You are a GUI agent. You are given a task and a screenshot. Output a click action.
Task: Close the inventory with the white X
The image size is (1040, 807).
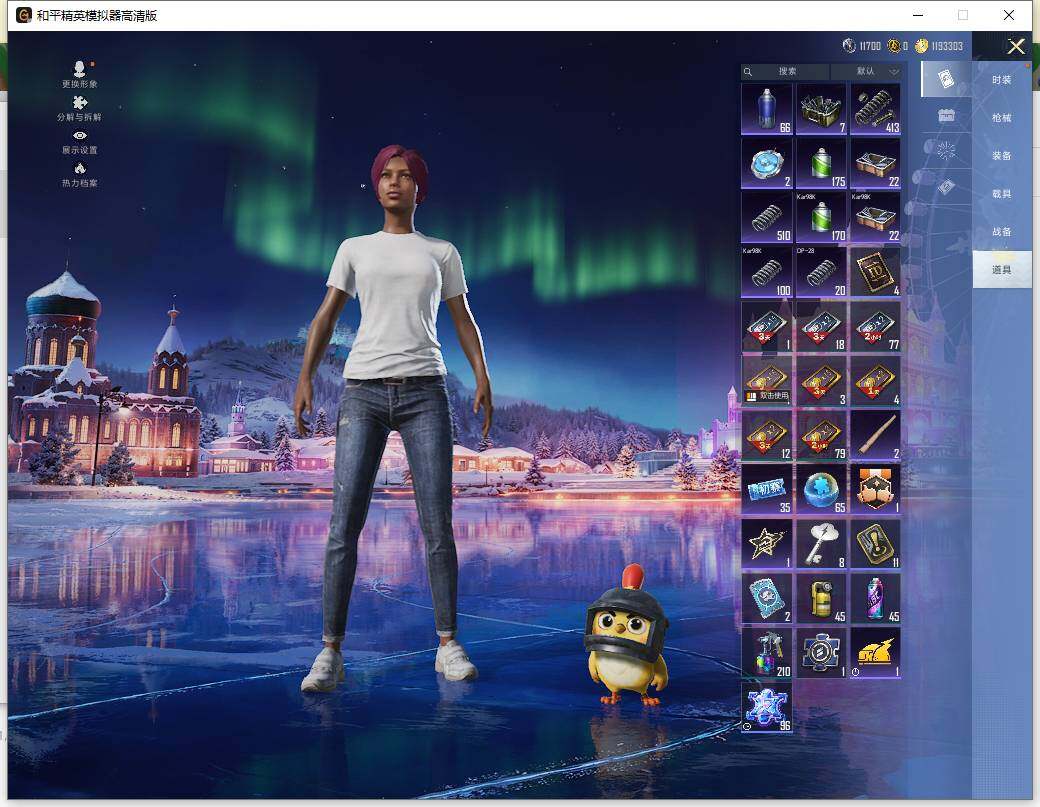(x=1016, y=46)
